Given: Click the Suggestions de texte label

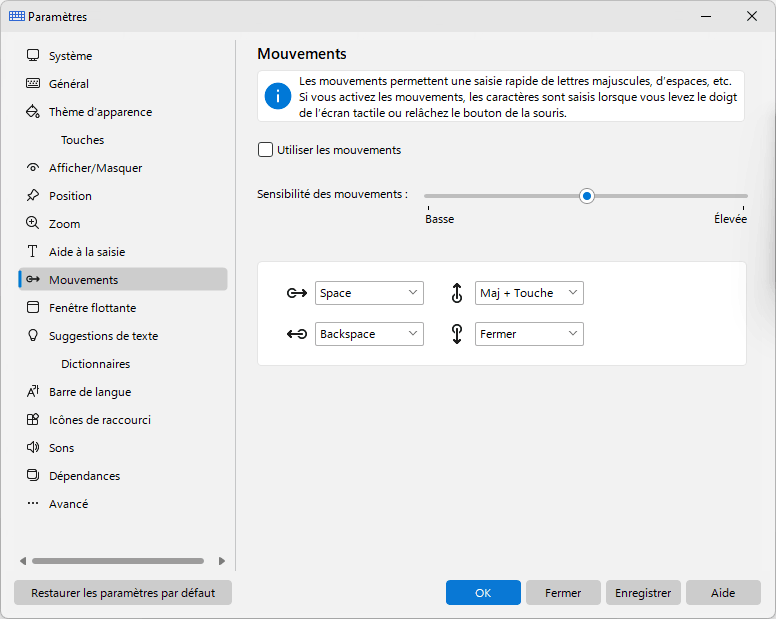Looking at the screenshot, I should click(103, 336).
